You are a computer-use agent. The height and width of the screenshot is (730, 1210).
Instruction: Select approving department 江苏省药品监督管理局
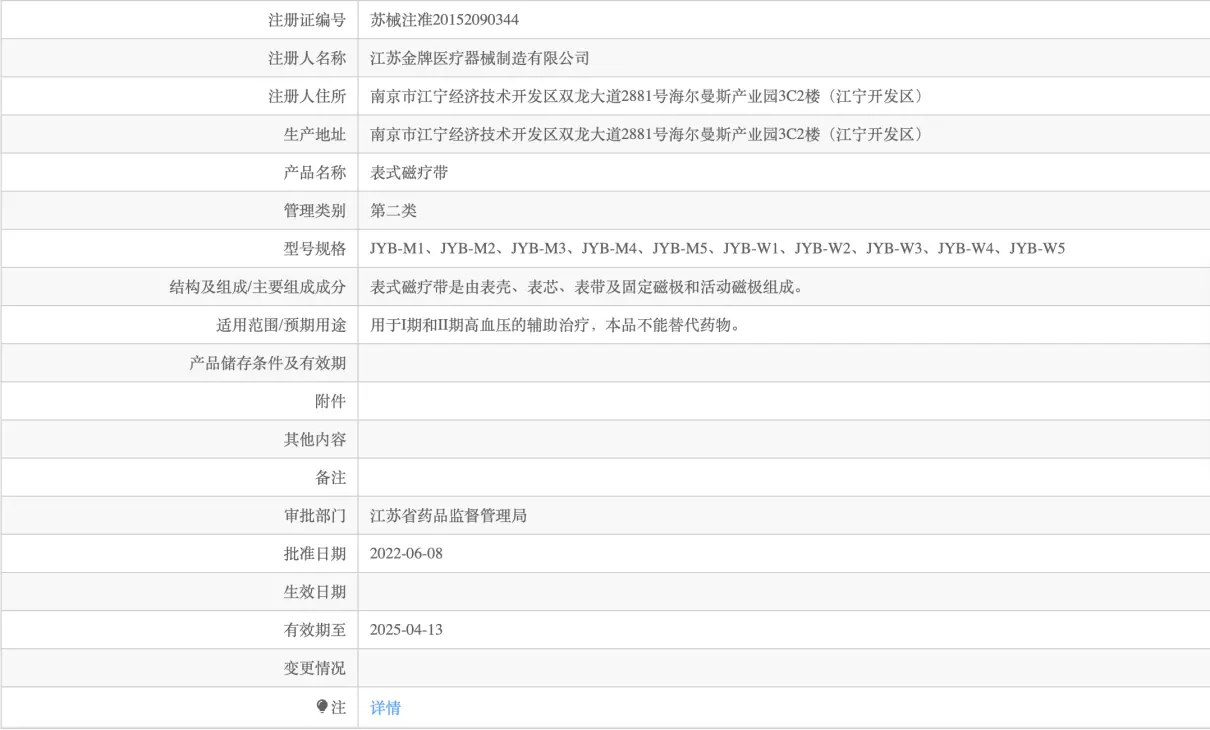point(448,516)
